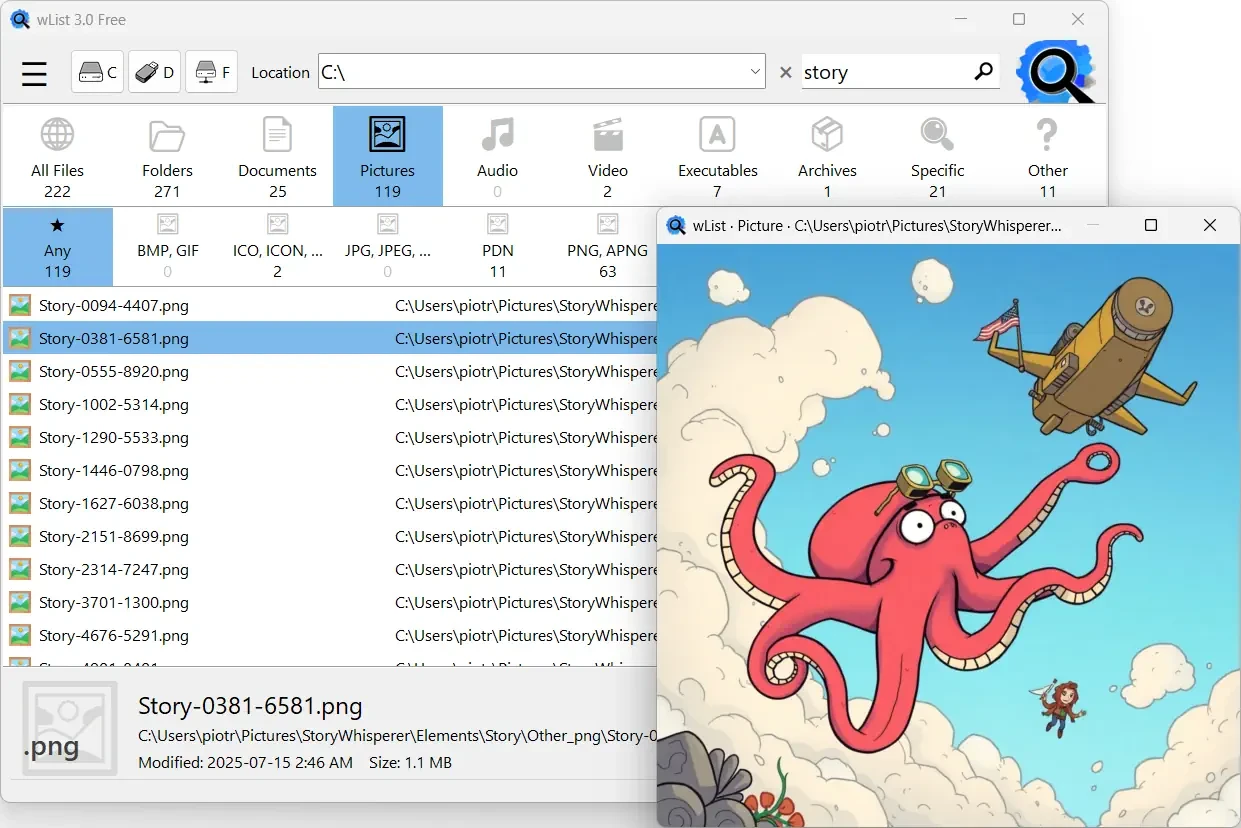Viewport: 1241px width, 828px height.
Task: Click the octopus picture in preview window
Action: click(x=948, y=535)
